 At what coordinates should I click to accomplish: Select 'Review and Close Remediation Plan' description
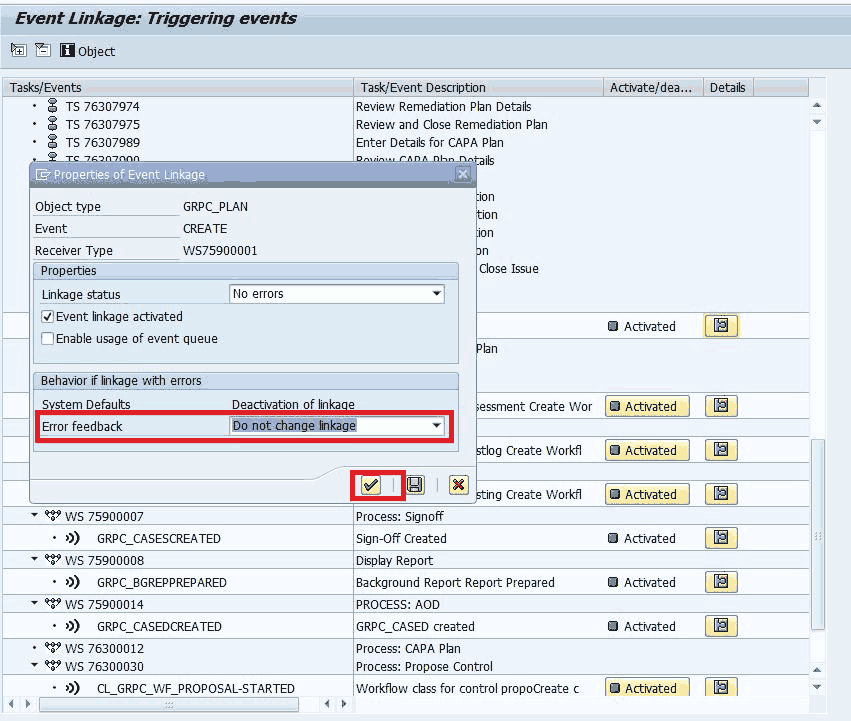(x=452, y=124)
